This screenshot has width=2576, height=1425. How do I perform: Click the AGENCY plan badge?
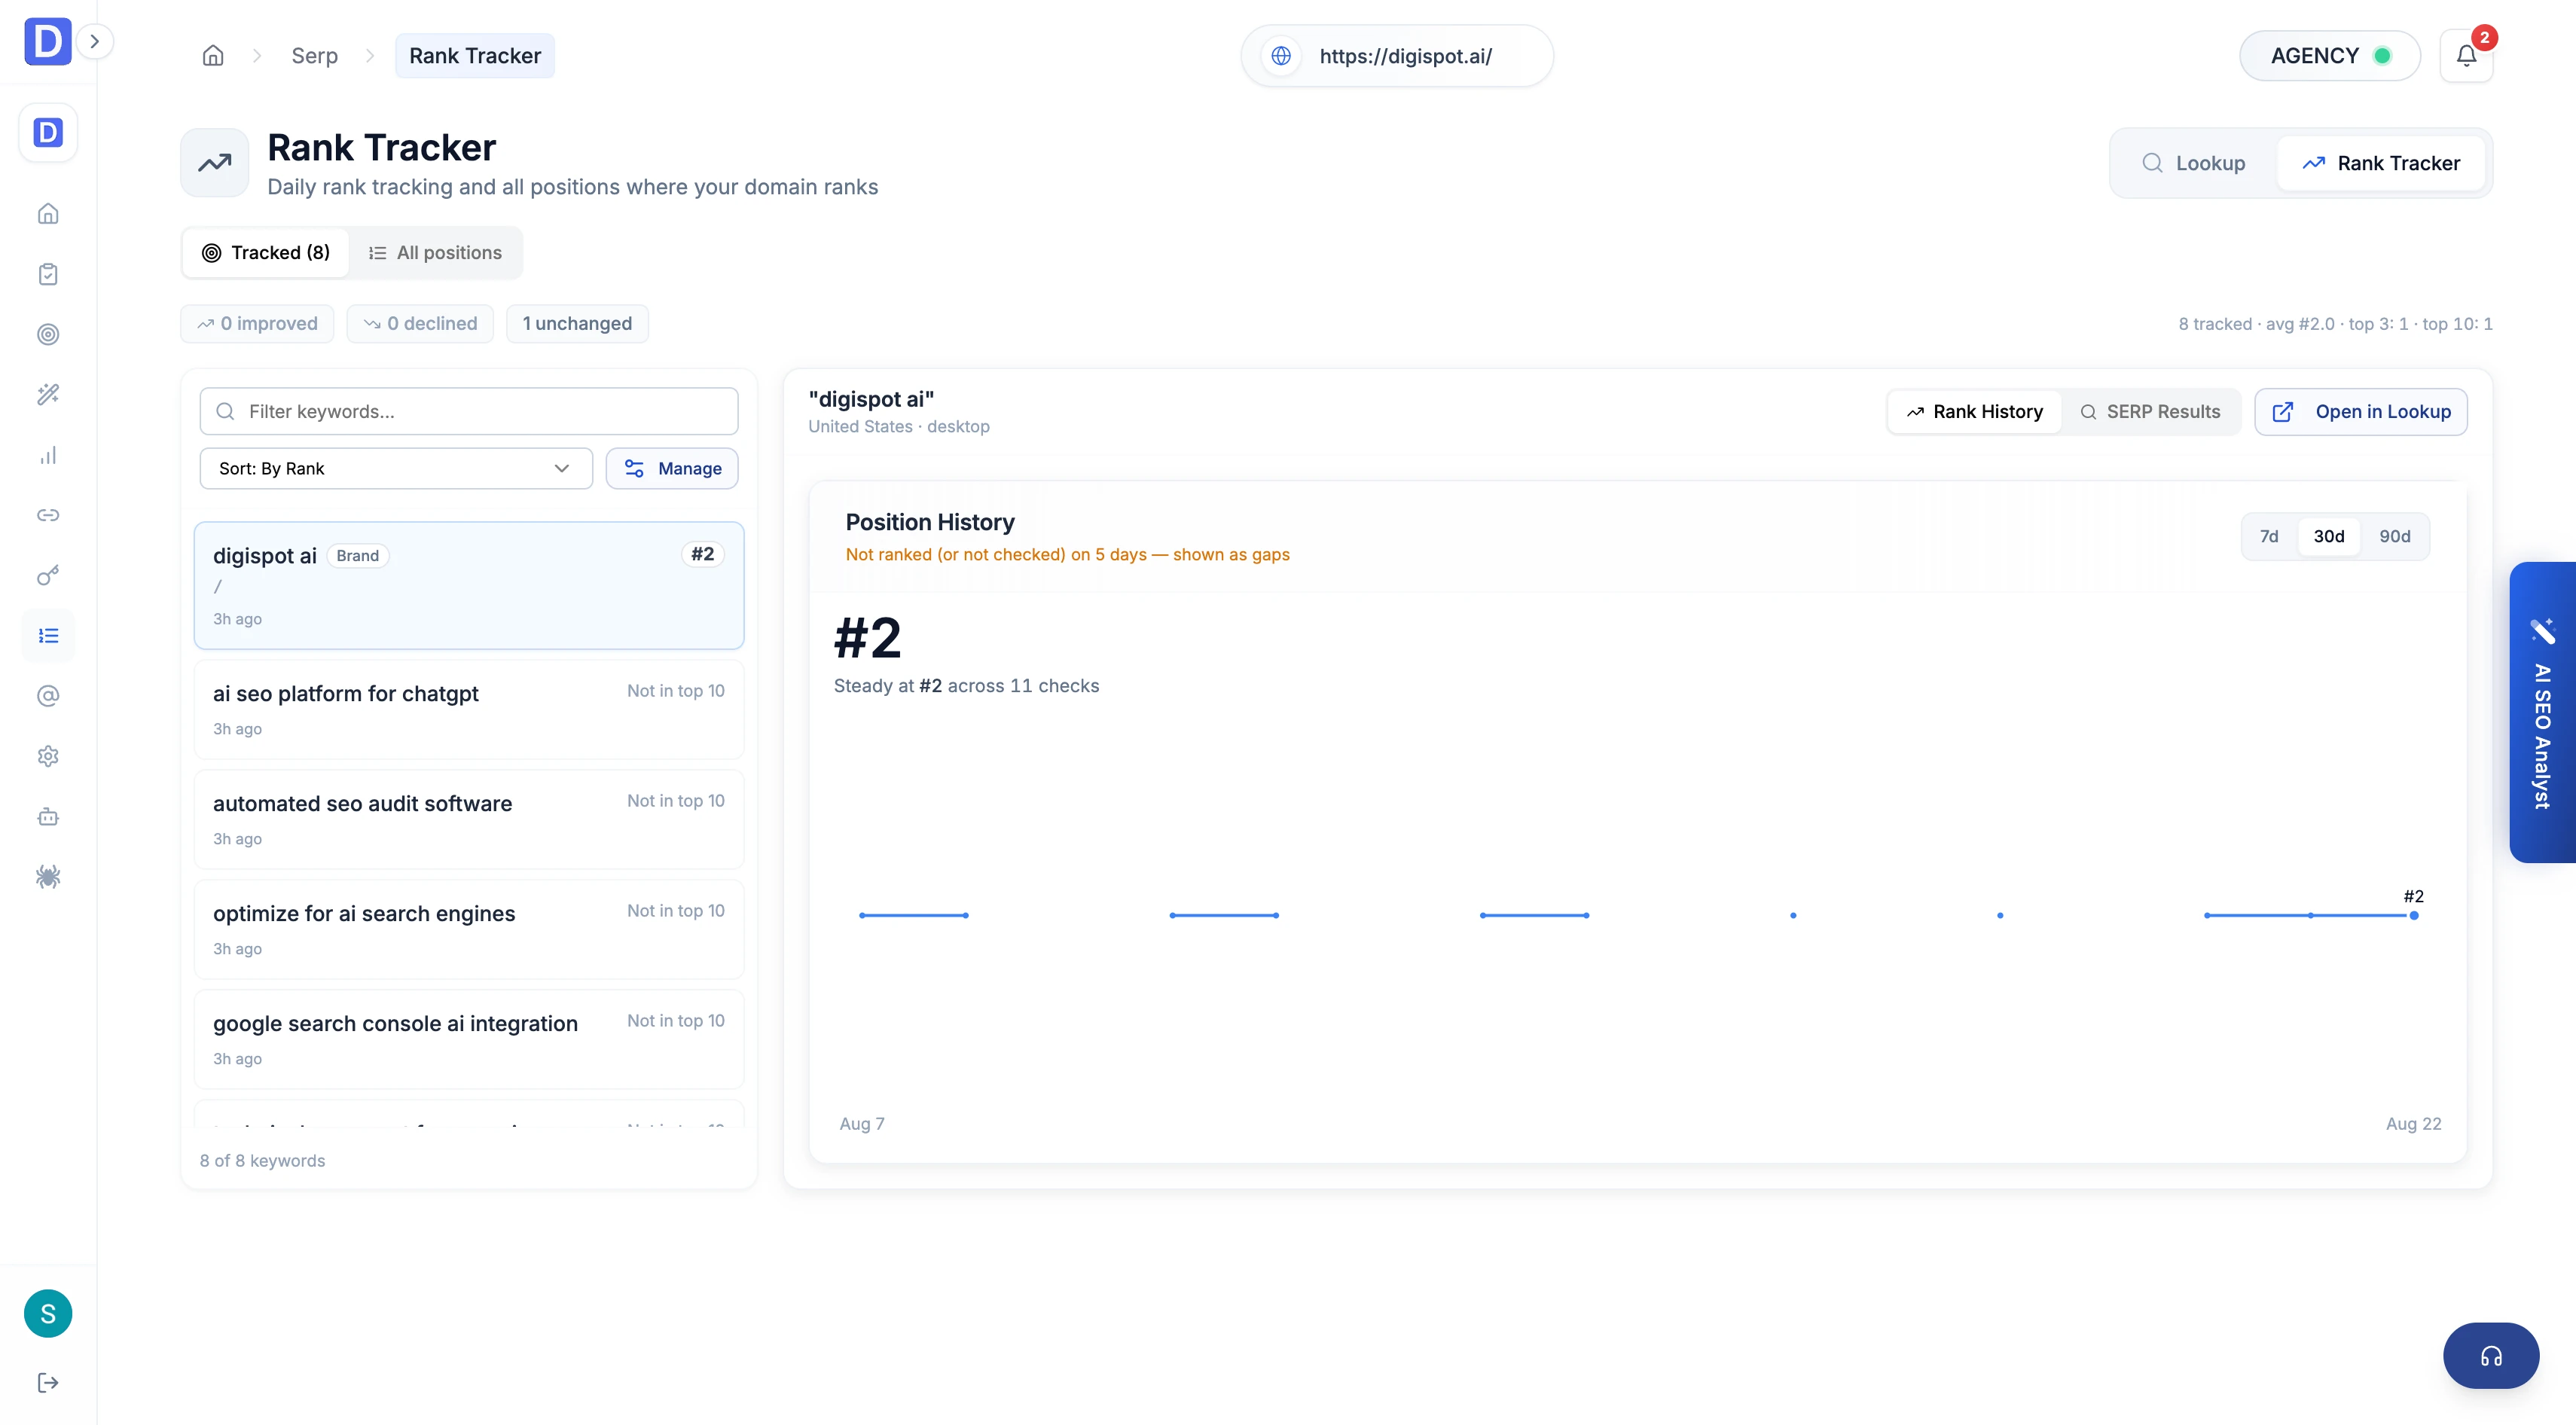coord(2329,56)
